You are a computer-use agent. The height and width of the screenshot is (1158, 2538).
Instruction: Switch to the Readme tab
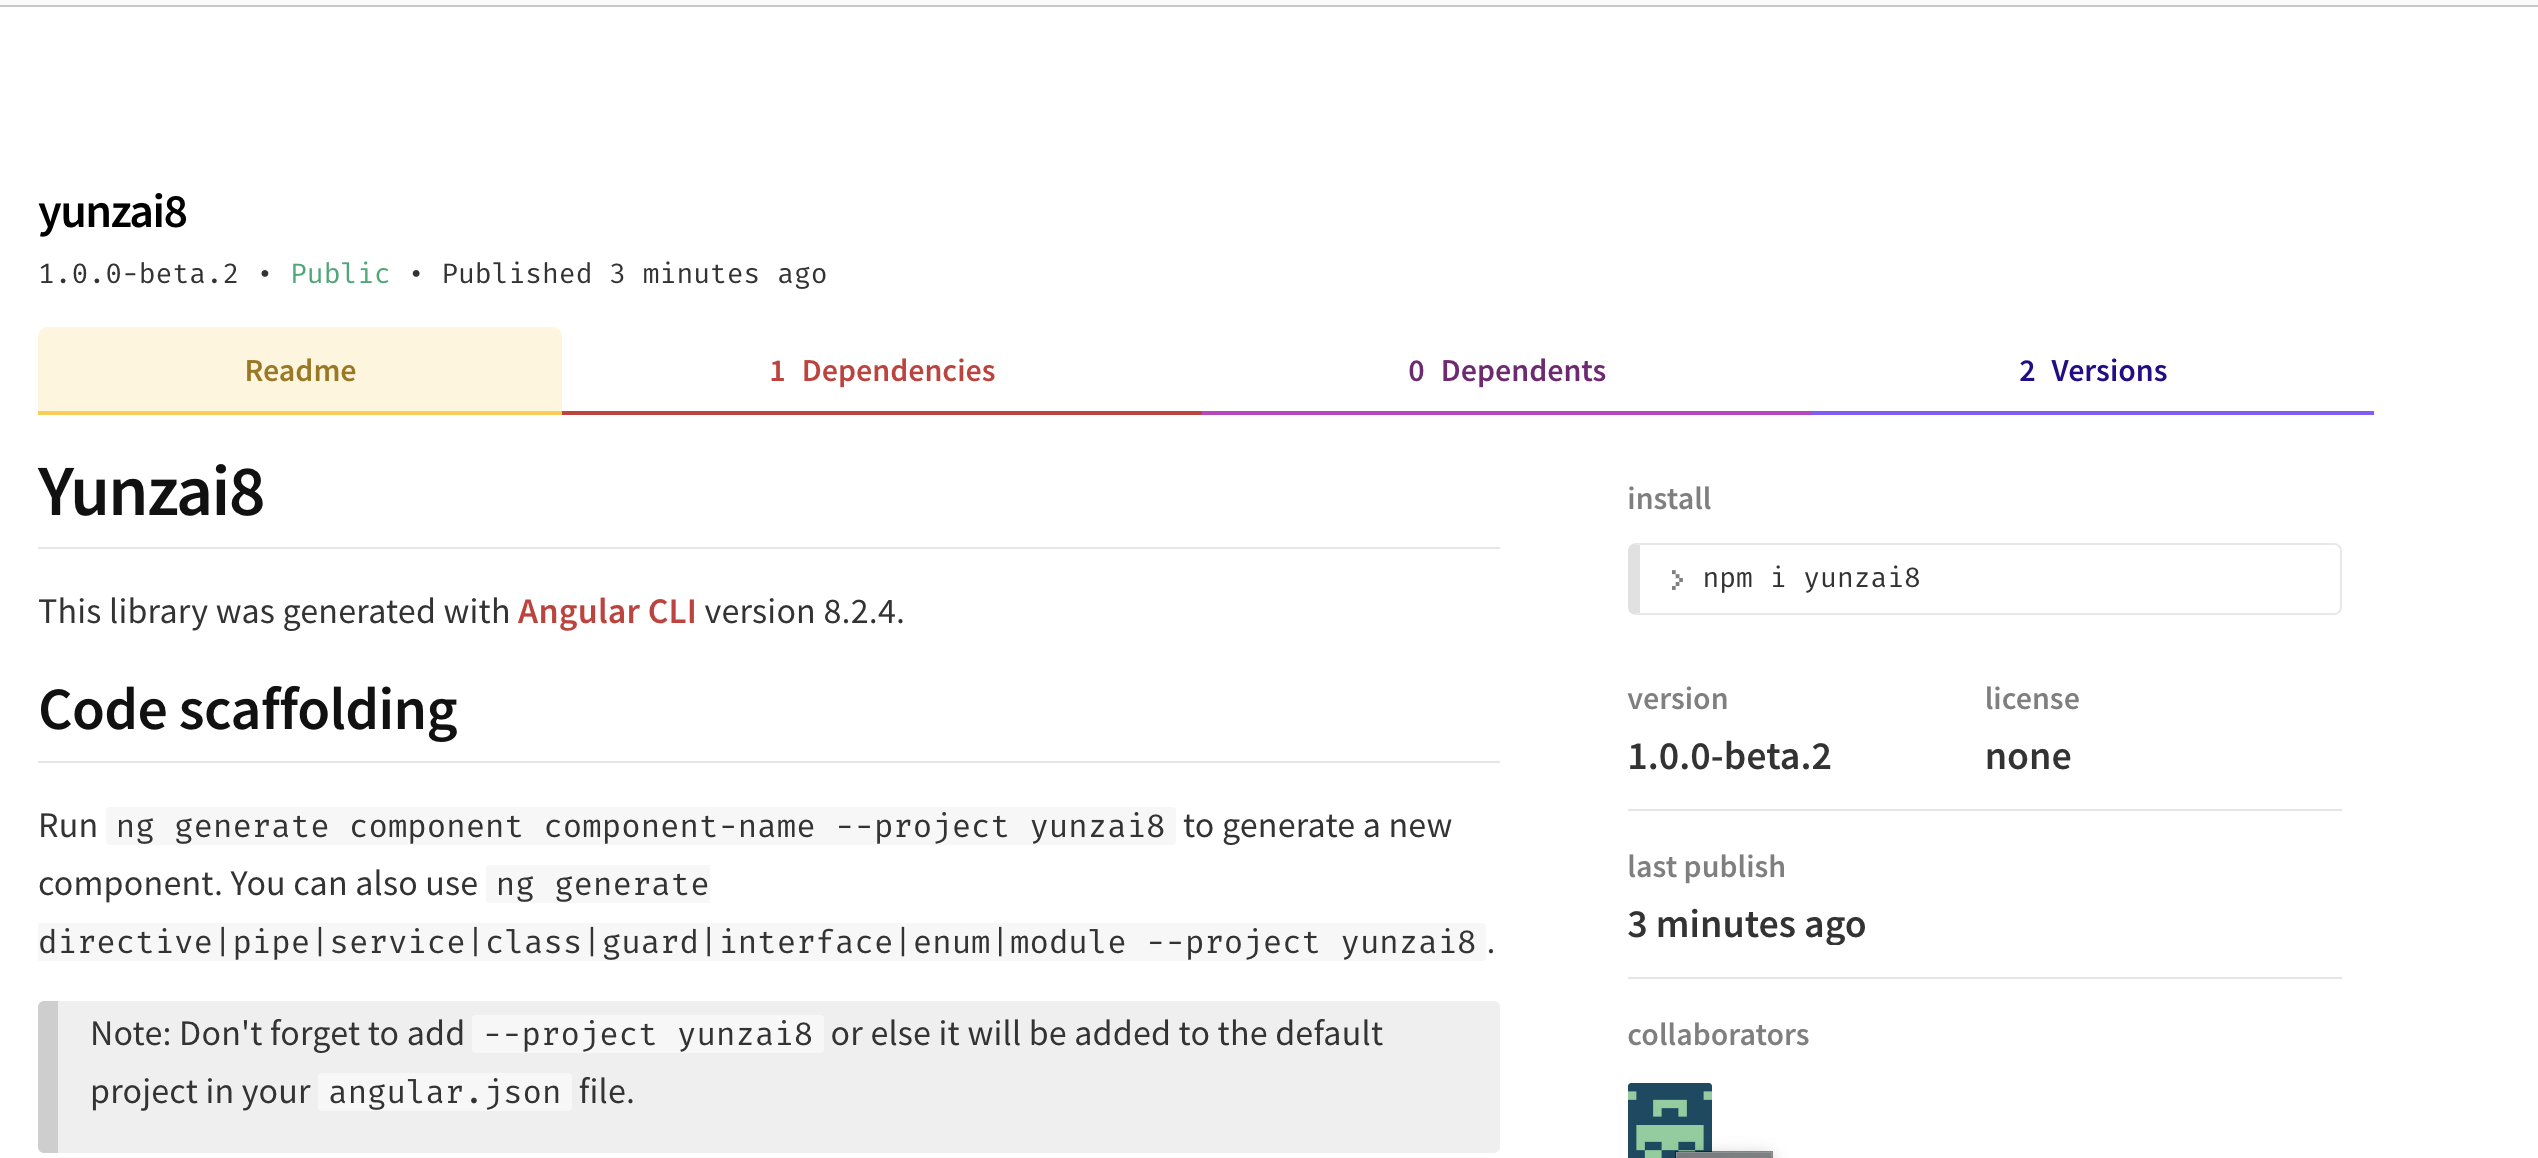click(300, 371)
